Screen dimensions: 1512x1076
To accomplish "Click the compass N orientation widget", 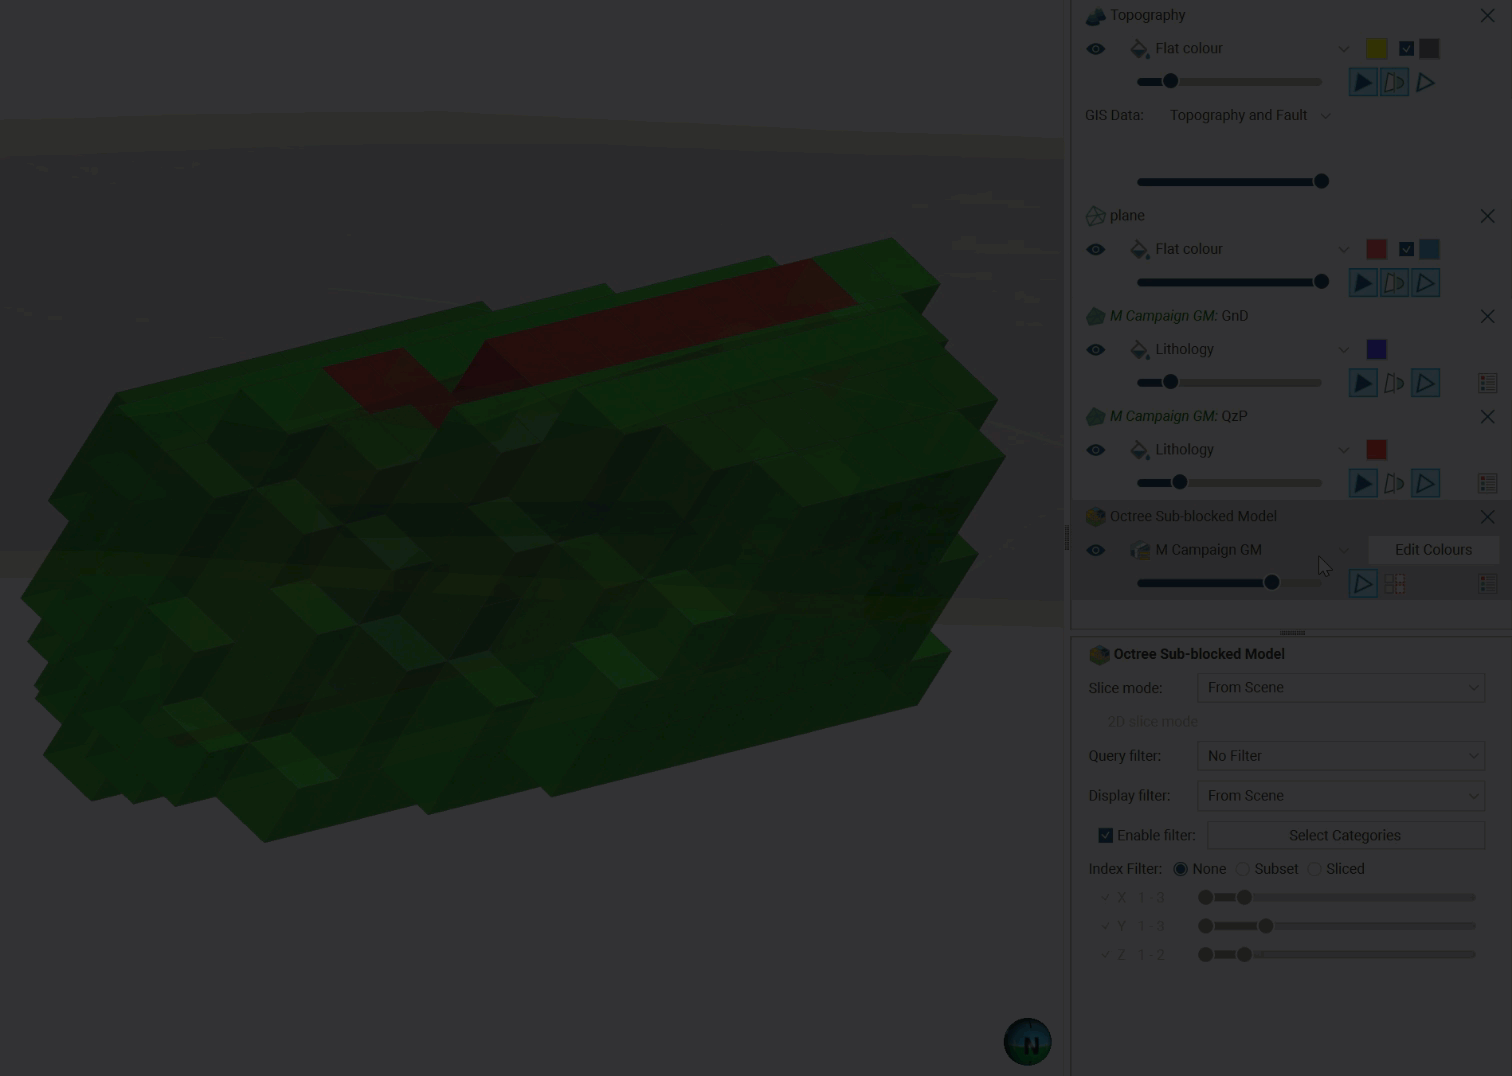I will pyautogui.click(x=1027, y=1042).
